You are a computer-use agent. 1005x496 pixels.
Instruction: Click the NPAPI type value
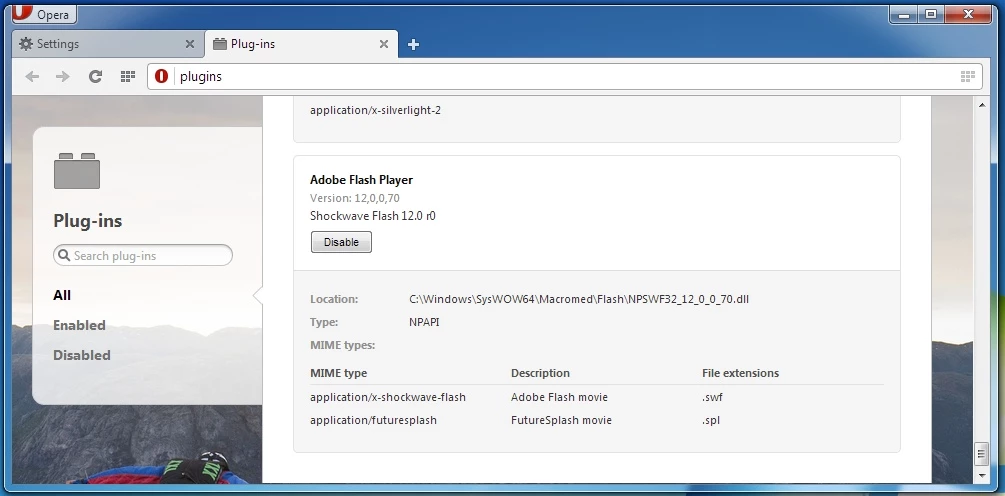pos(424,322)
